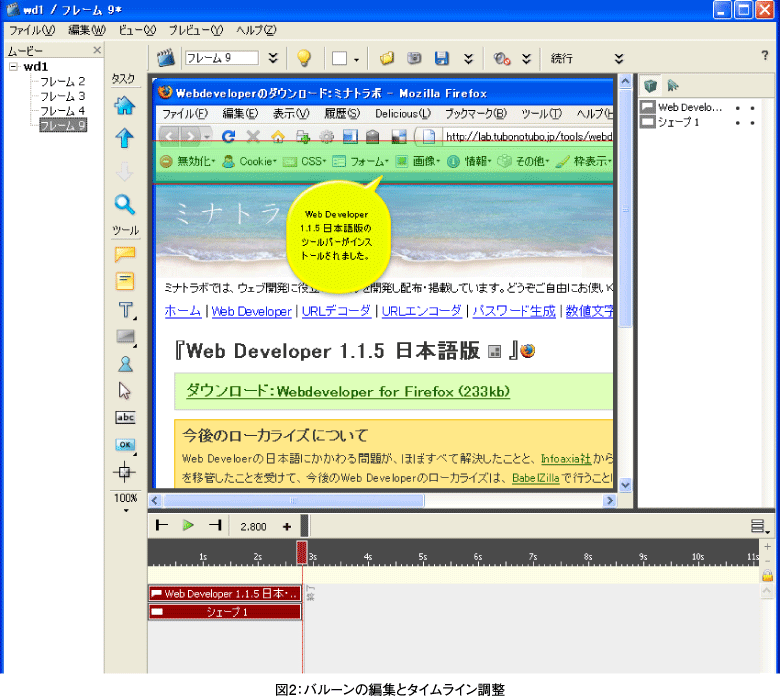Open the 3D cube objects tab
The image size is (780, 700).
[x=650, y=86]
